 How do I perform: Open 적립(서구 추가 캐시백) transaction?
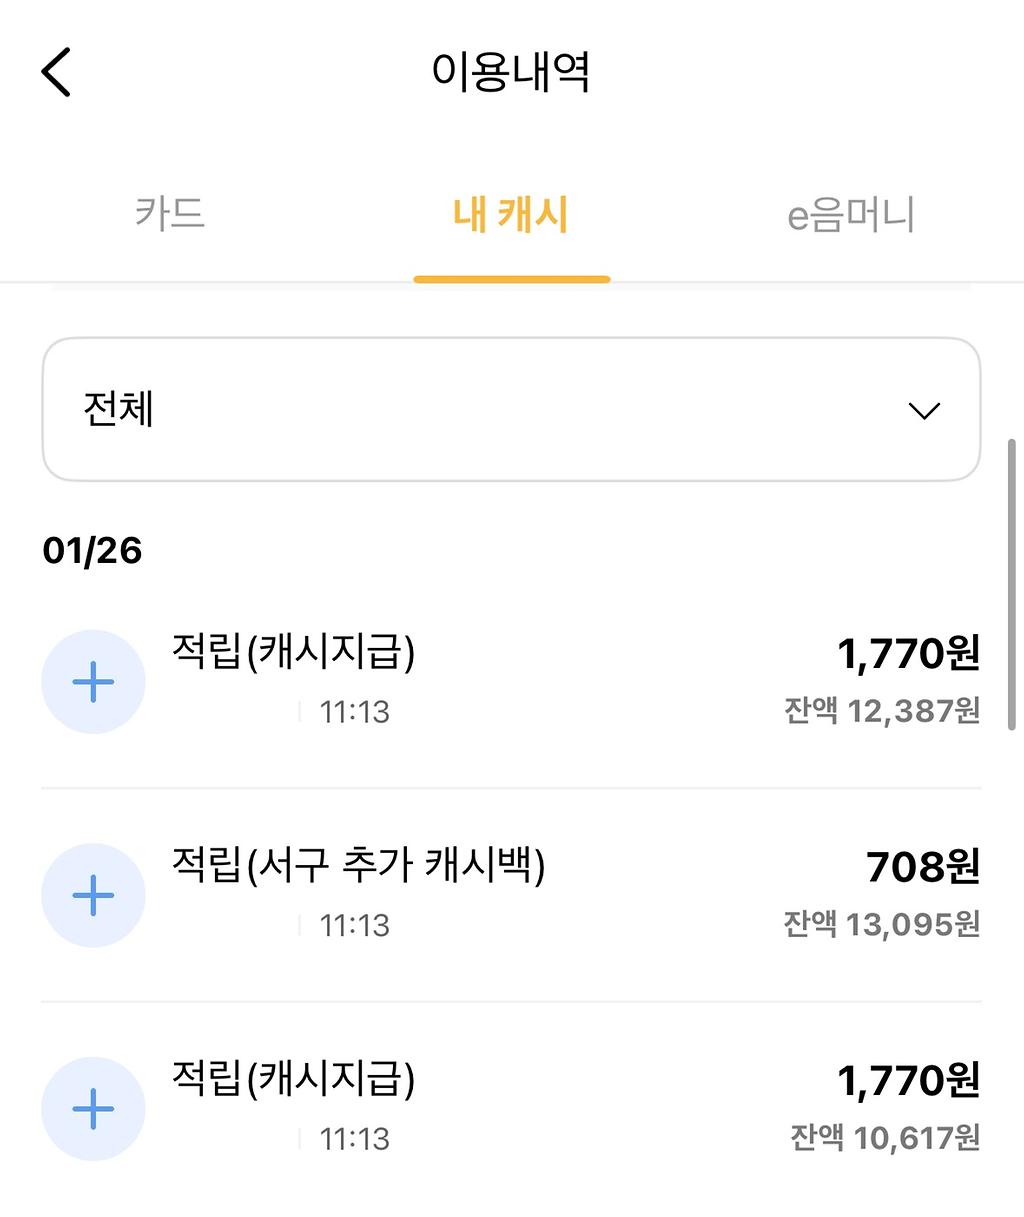tap(358, 865)
